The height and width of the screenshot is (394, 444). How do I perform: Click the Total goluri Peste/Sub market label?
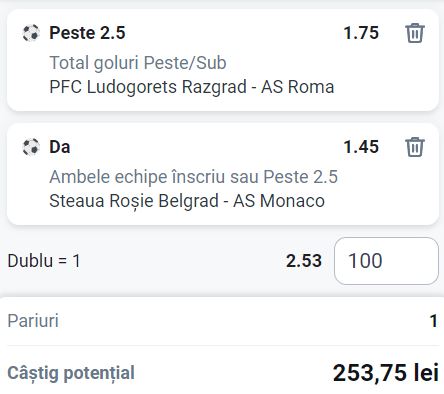(138, 63)
